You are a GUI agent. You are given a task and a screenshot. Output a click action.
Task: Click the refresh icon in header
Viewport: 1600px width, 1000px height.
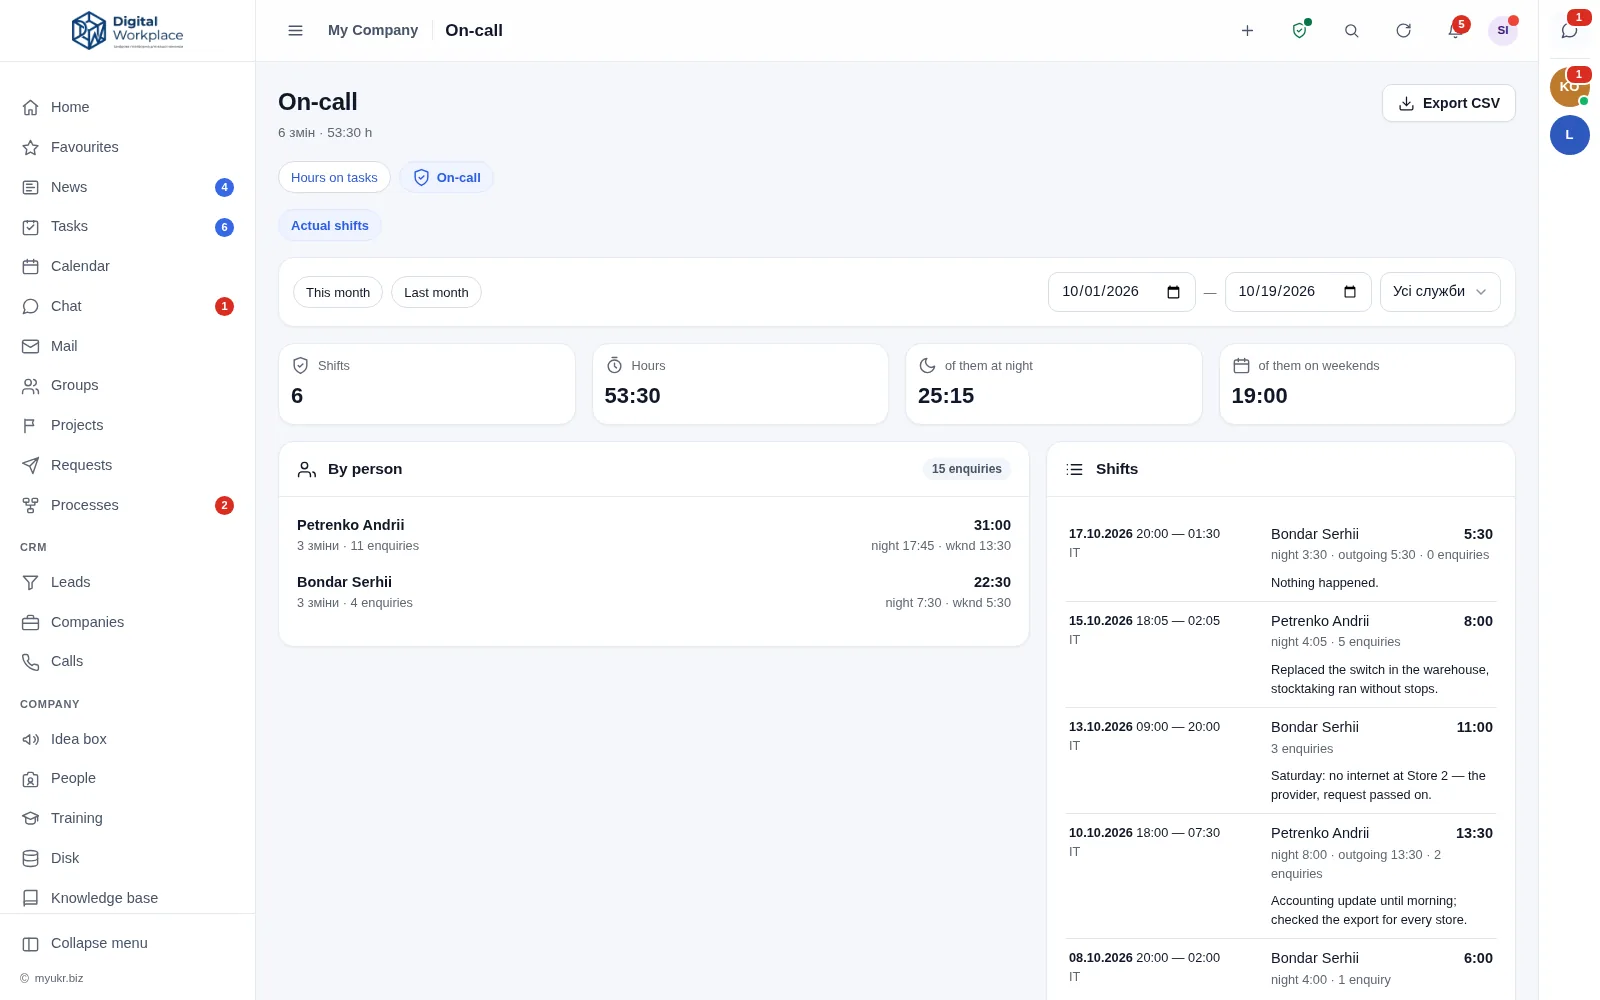coord(1403,31)
